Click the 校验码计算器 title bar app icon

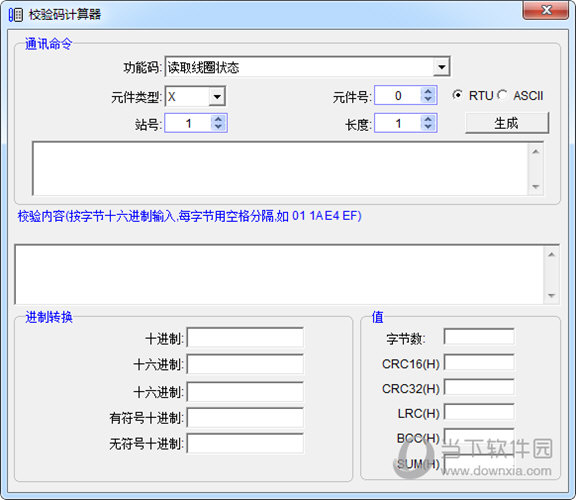(x=16, y=15)
